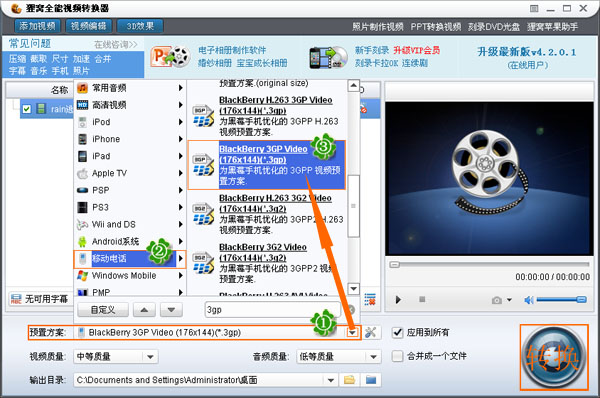Stop the preview playback
This screenshot has height=398, width=600.
[422, 299]
